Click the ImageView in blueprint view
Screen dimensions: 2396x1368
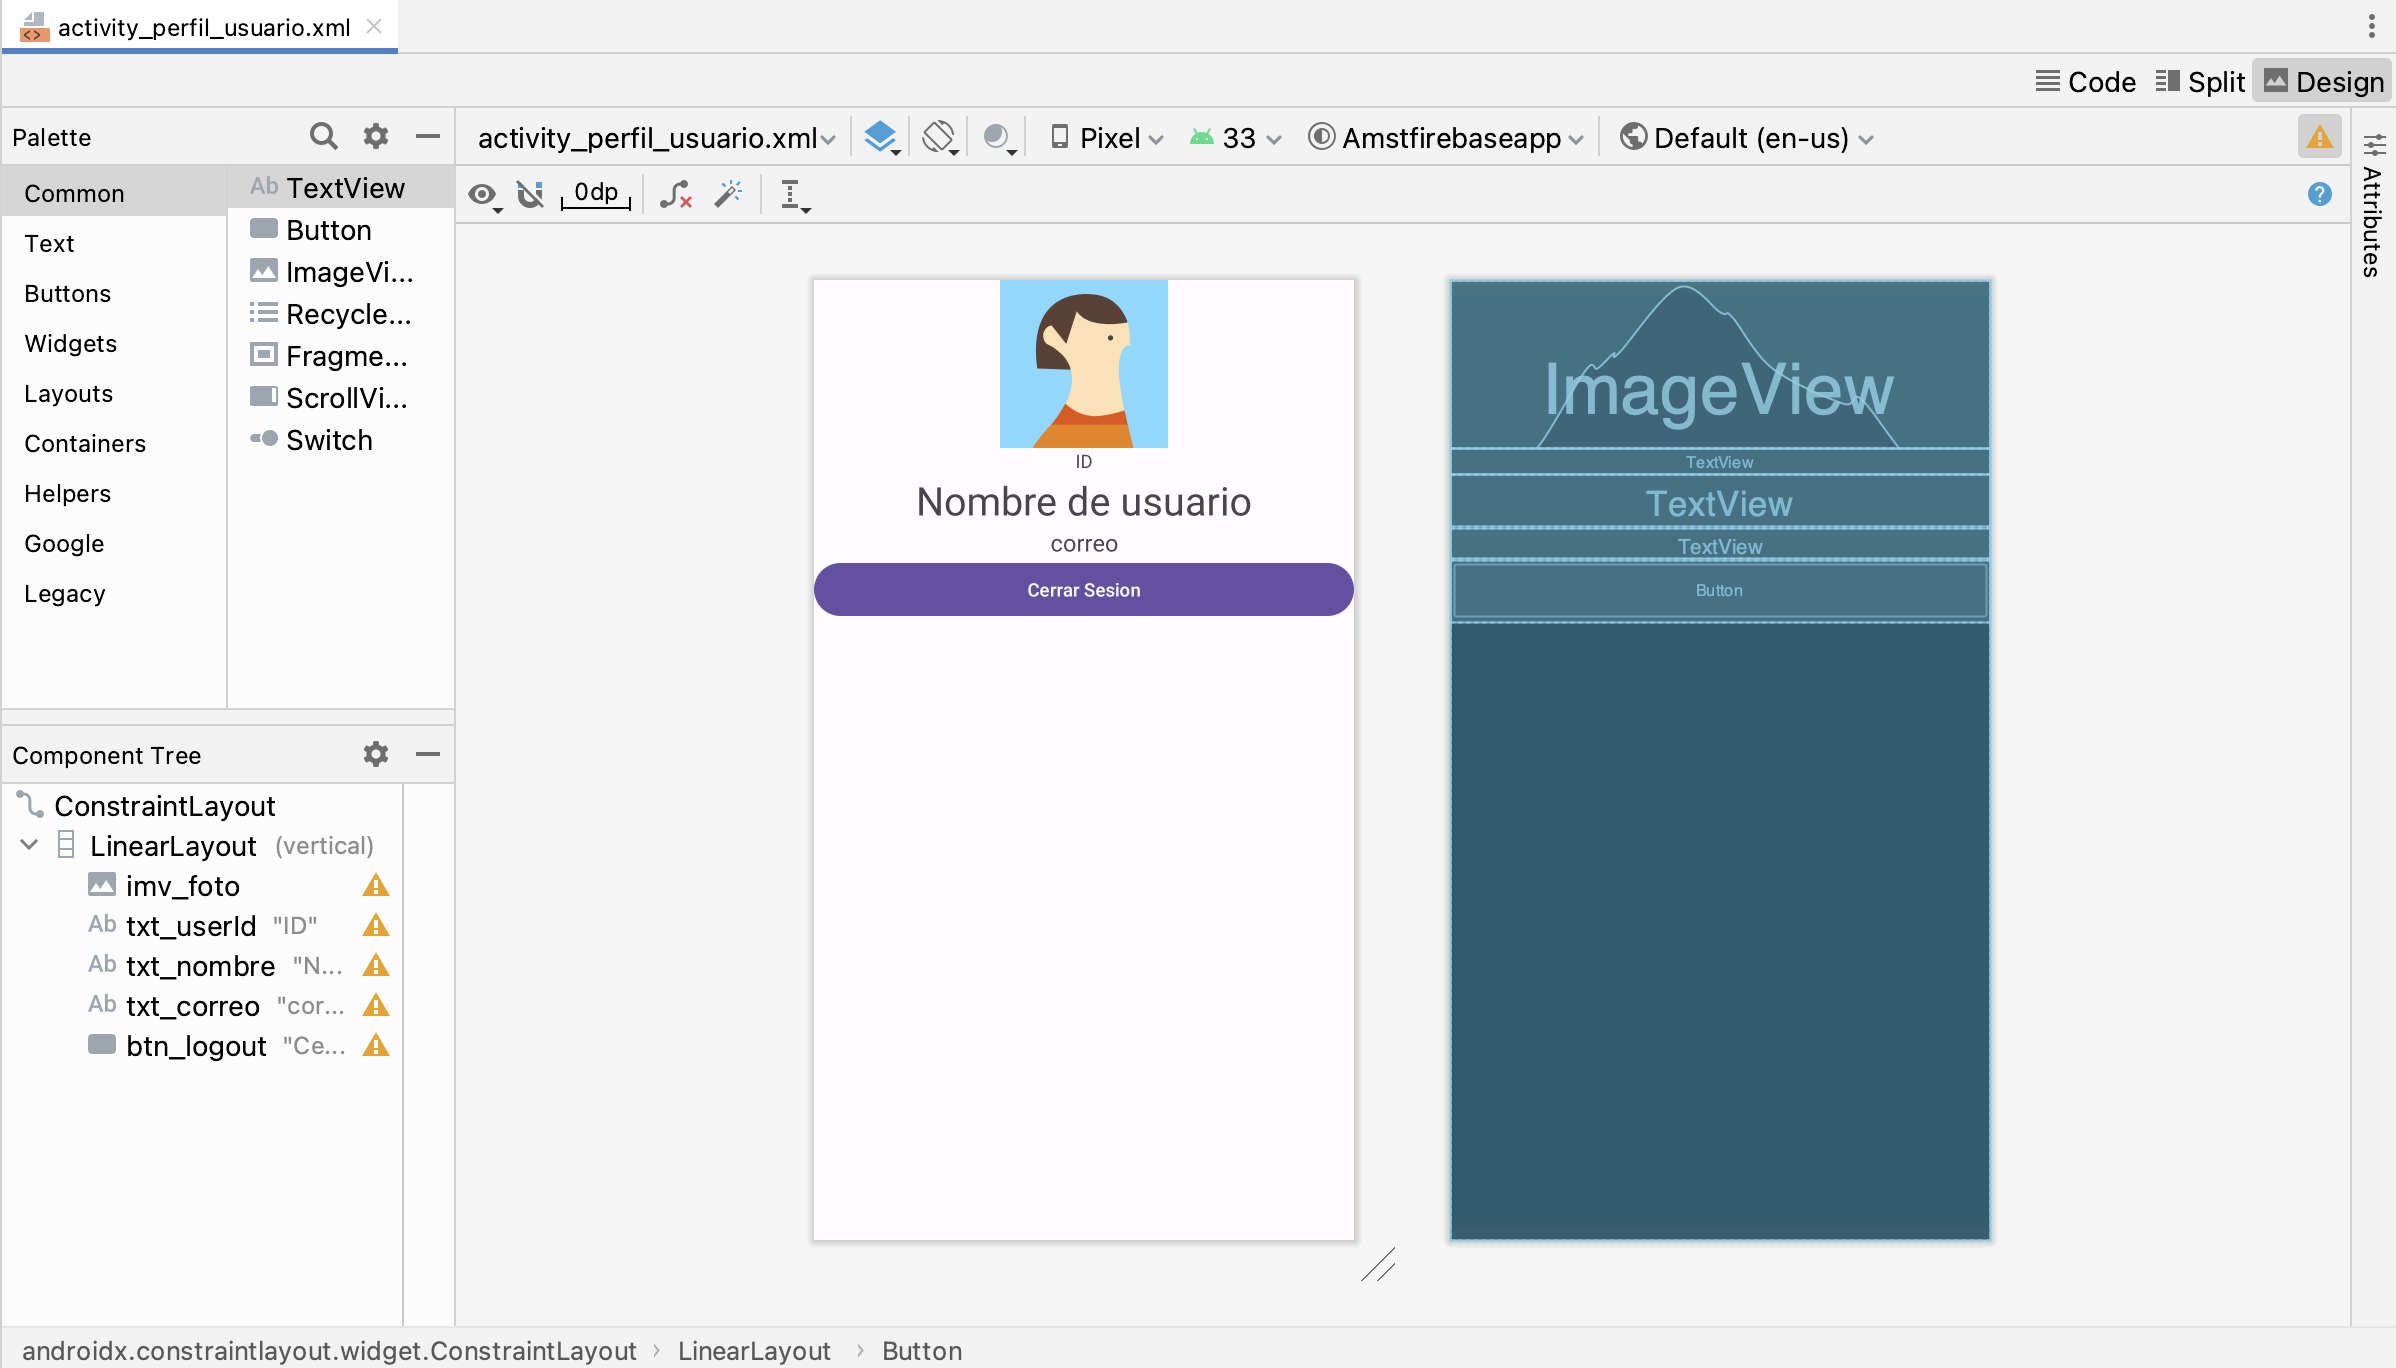(1719, 364)
